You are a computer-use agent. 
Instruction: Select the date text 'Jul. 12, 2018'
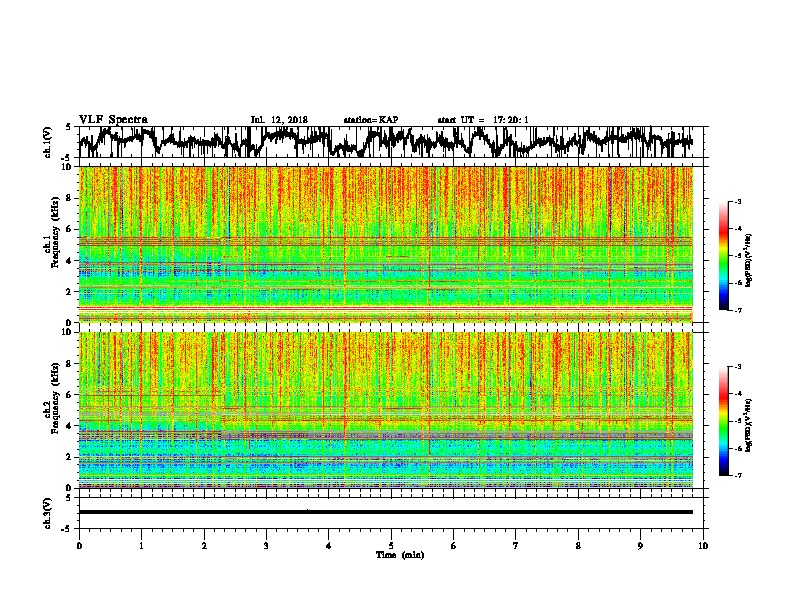(x=279, y=120)
